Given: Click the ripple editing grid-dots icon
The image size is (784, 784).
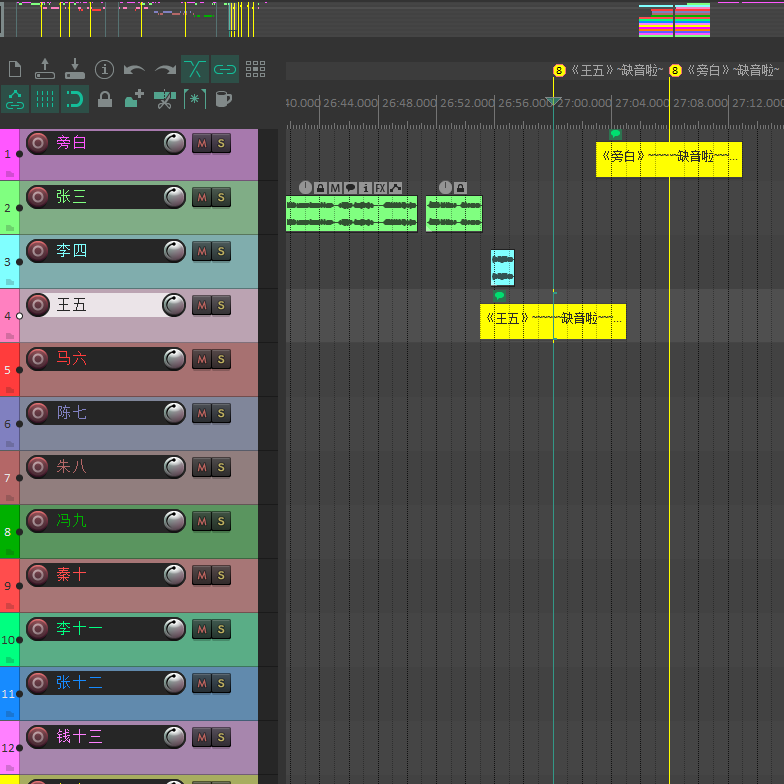Looking at the screenshot, I should coord(255,69).
